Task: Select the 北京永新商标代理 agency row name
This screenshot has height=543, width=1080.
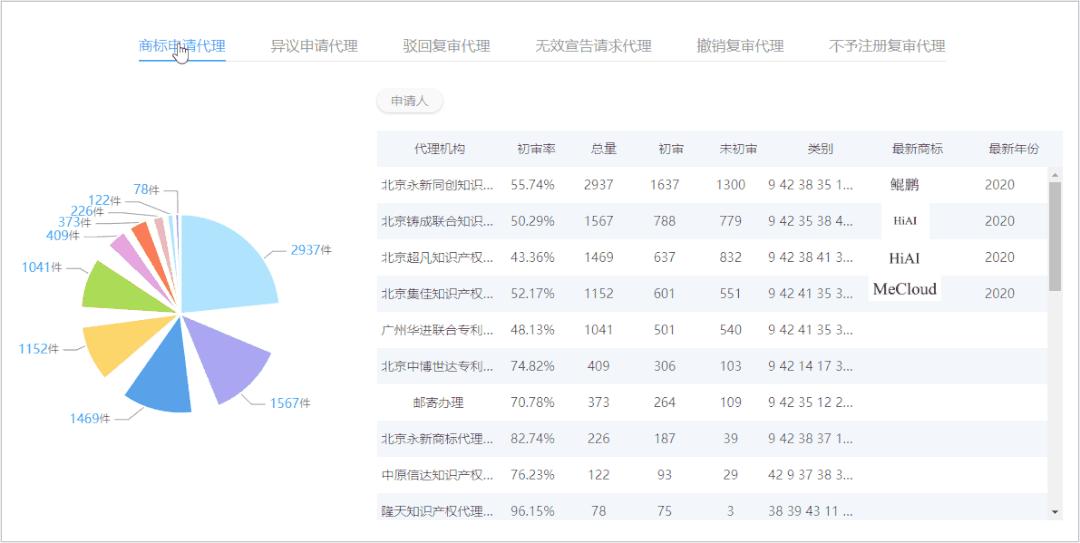Action: pos(437,438)
